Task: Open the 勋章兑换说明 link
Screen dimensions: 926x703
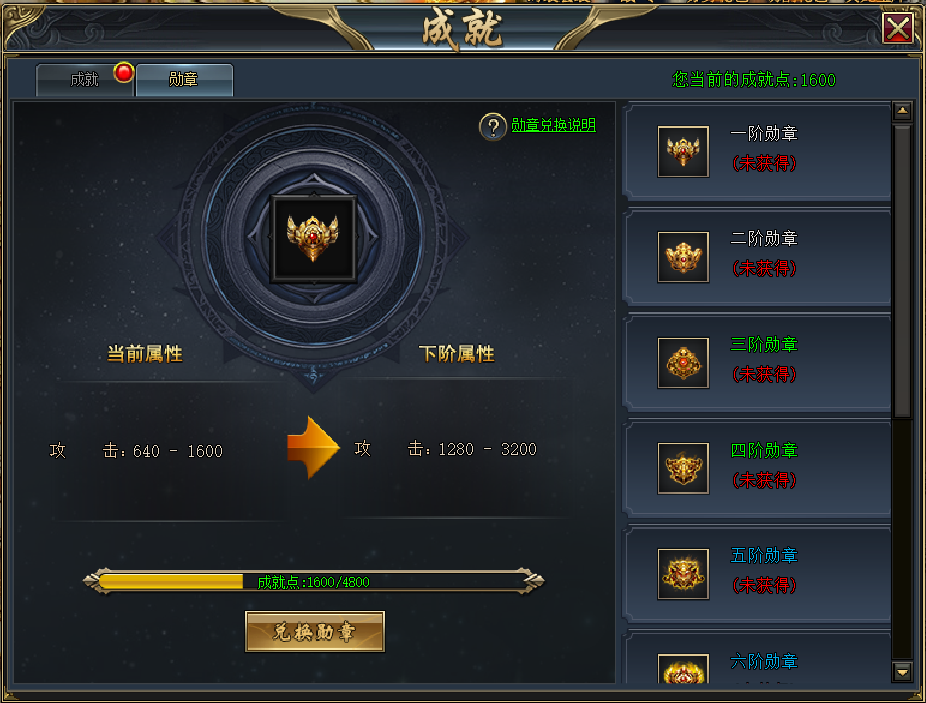Action: tap(553, 125)
